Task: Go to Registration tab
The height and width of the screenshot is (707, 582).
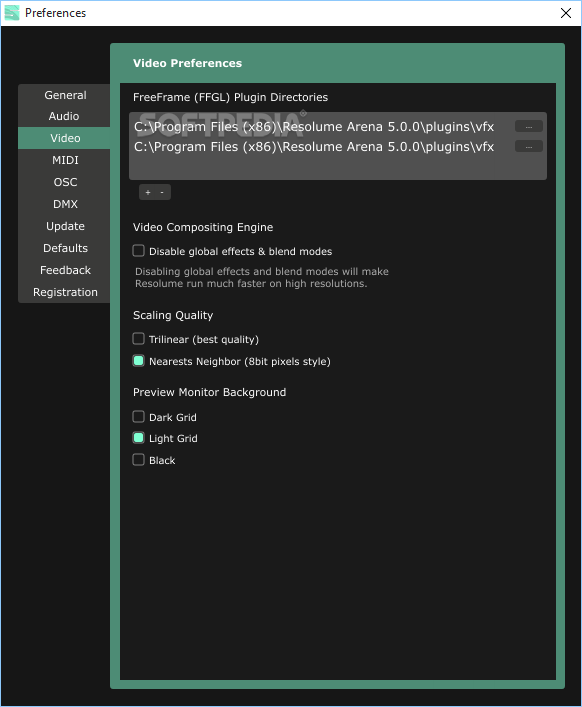Action: click(x=65, y=292)
